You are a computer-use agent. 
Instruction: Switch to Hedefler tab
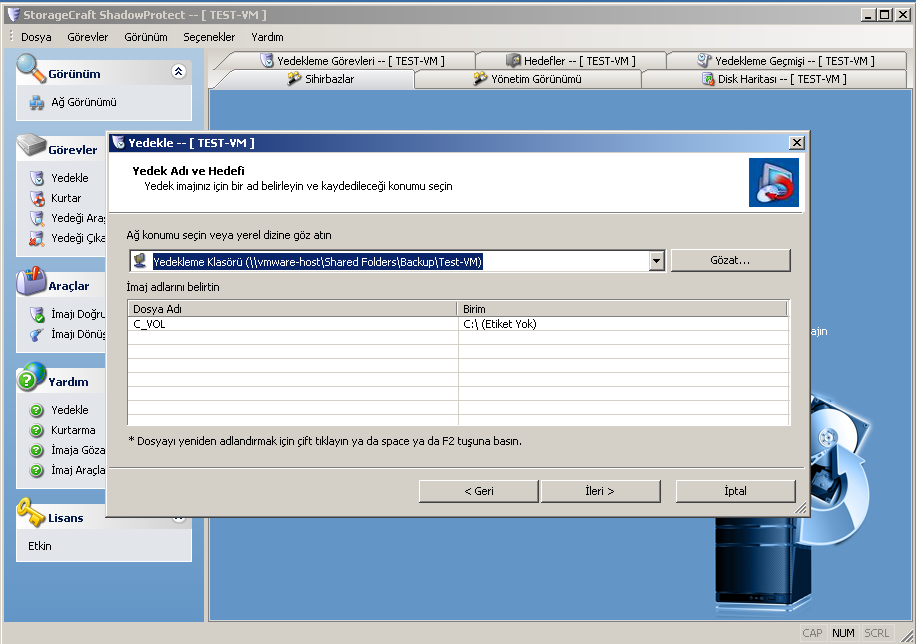(x=571, y=61)
